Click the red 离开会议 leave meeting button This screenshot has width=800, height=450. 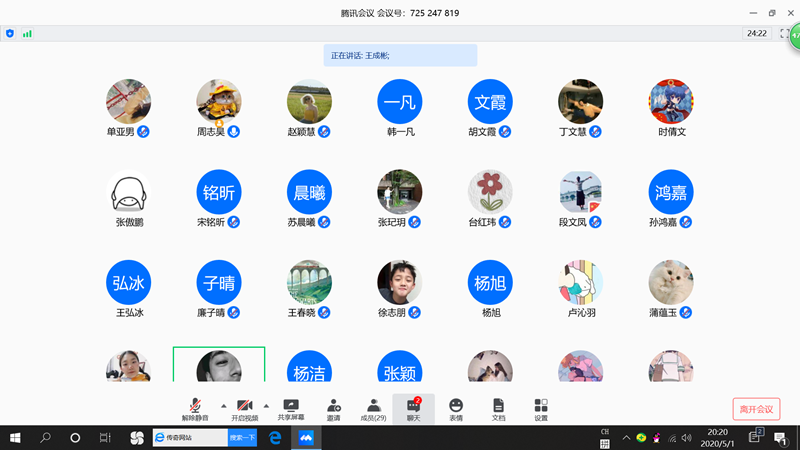tap(756, 409)
